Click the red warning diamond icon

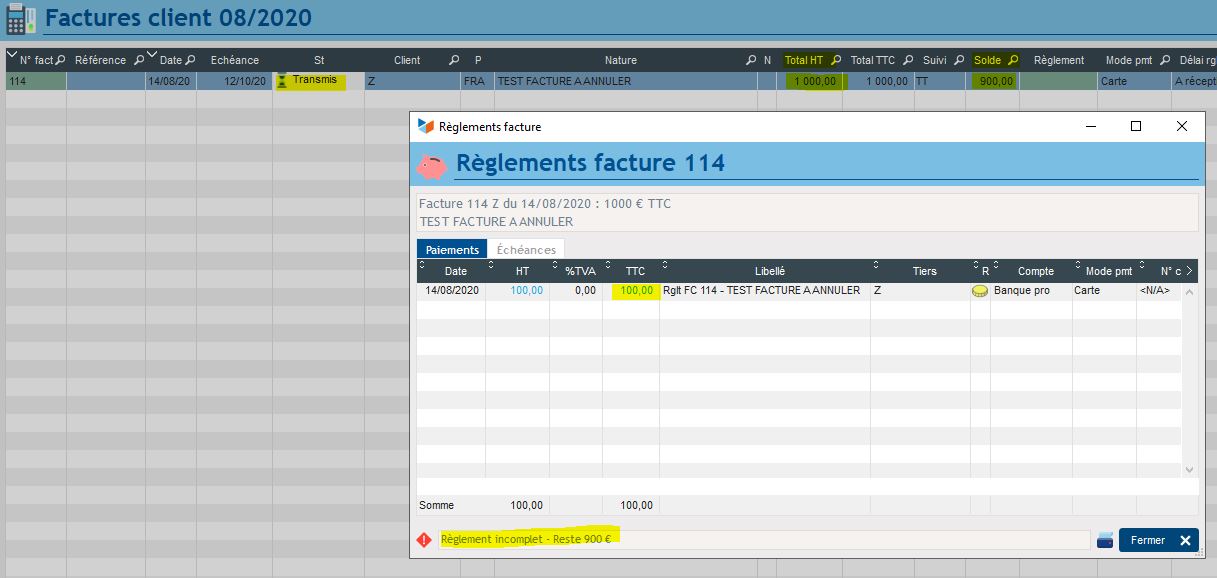425,540
